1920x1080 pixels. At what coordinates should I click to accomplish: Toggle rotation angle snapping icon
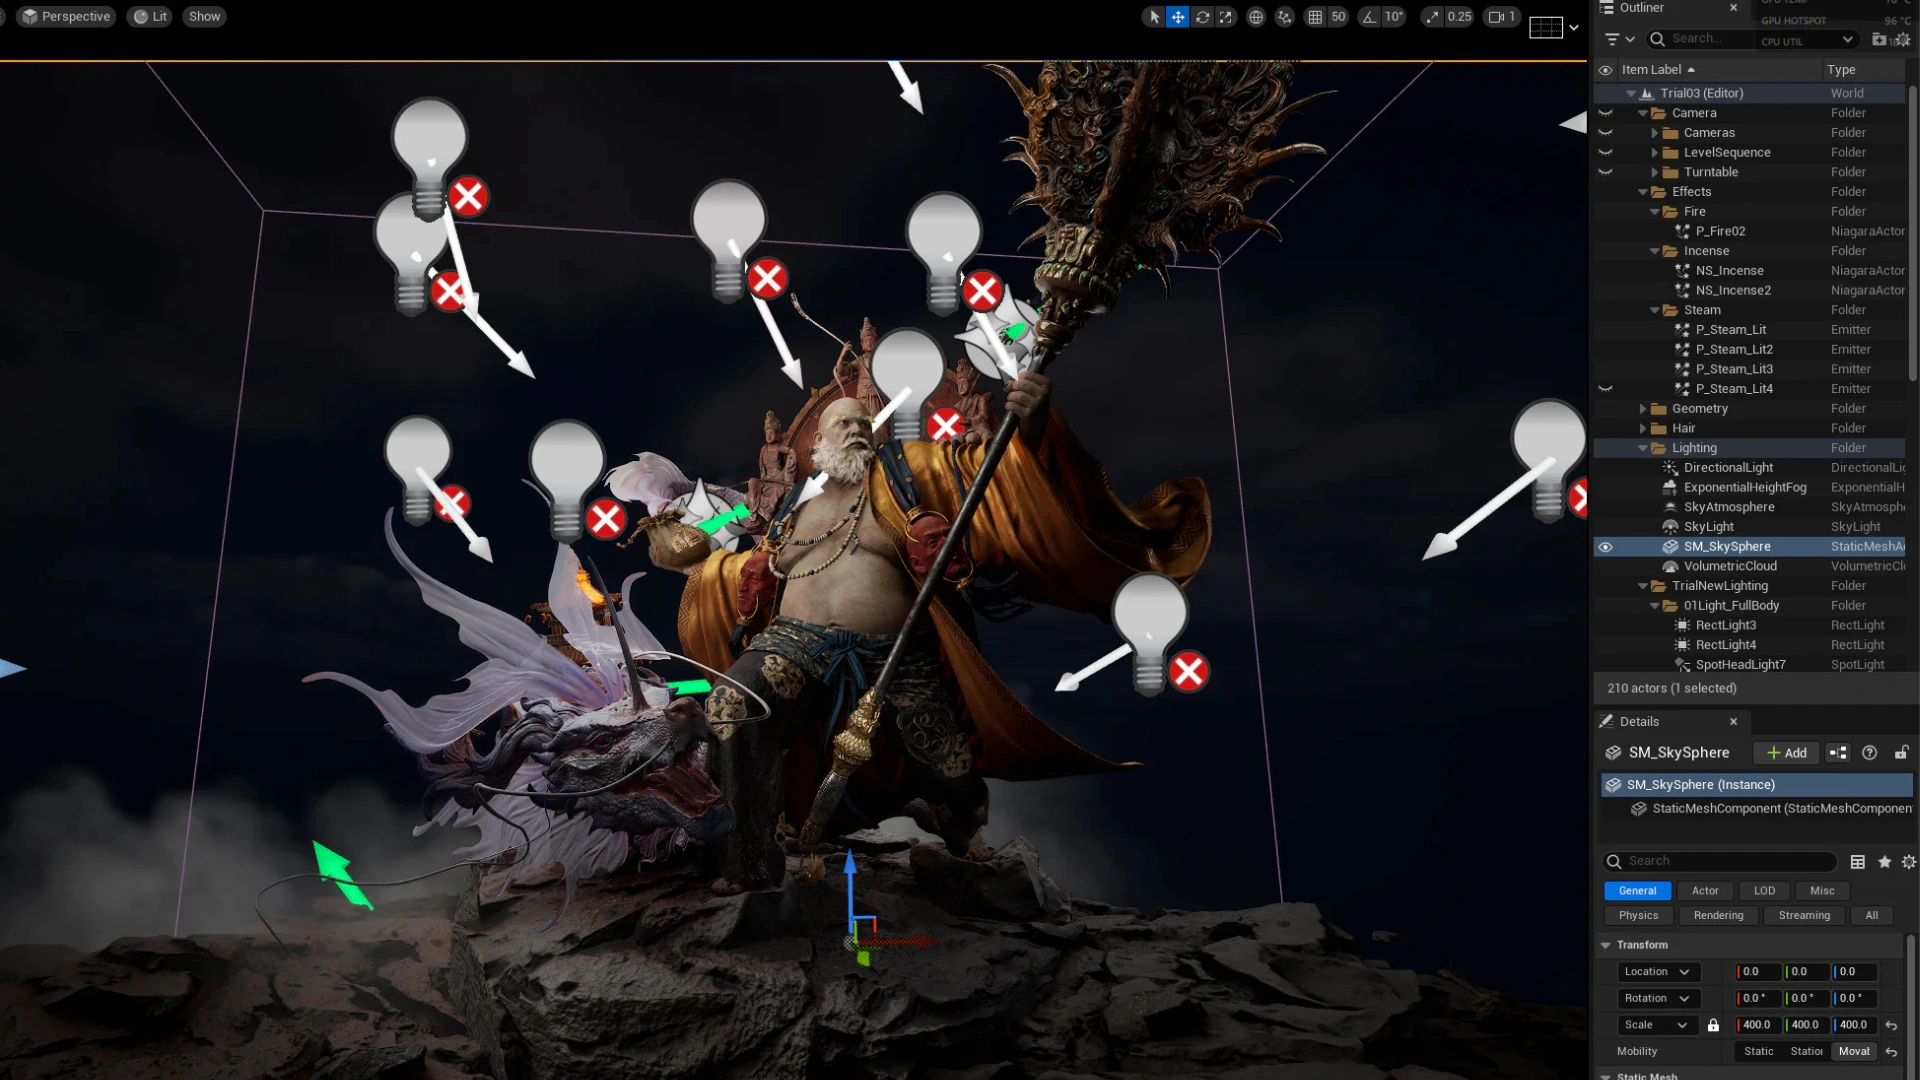[x=1369, y=17]
